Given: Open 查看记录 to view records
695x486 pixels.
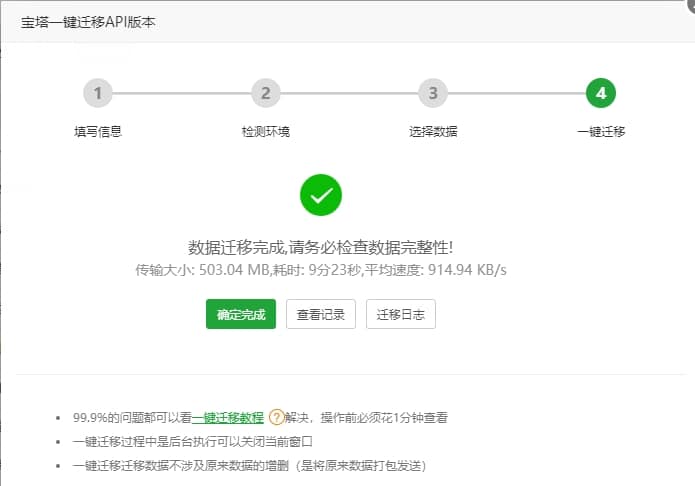Looking at the screenshot, I should tap(321, 314).
